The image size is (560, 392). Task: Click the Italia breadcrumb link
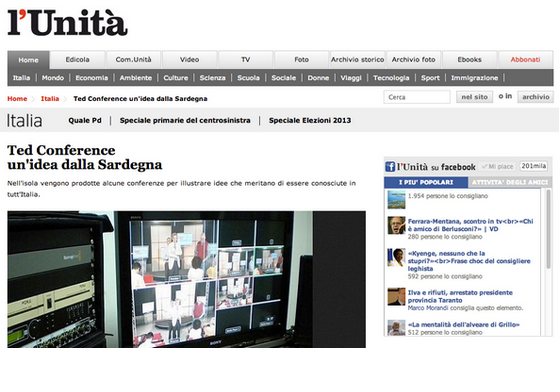[50, 99]
